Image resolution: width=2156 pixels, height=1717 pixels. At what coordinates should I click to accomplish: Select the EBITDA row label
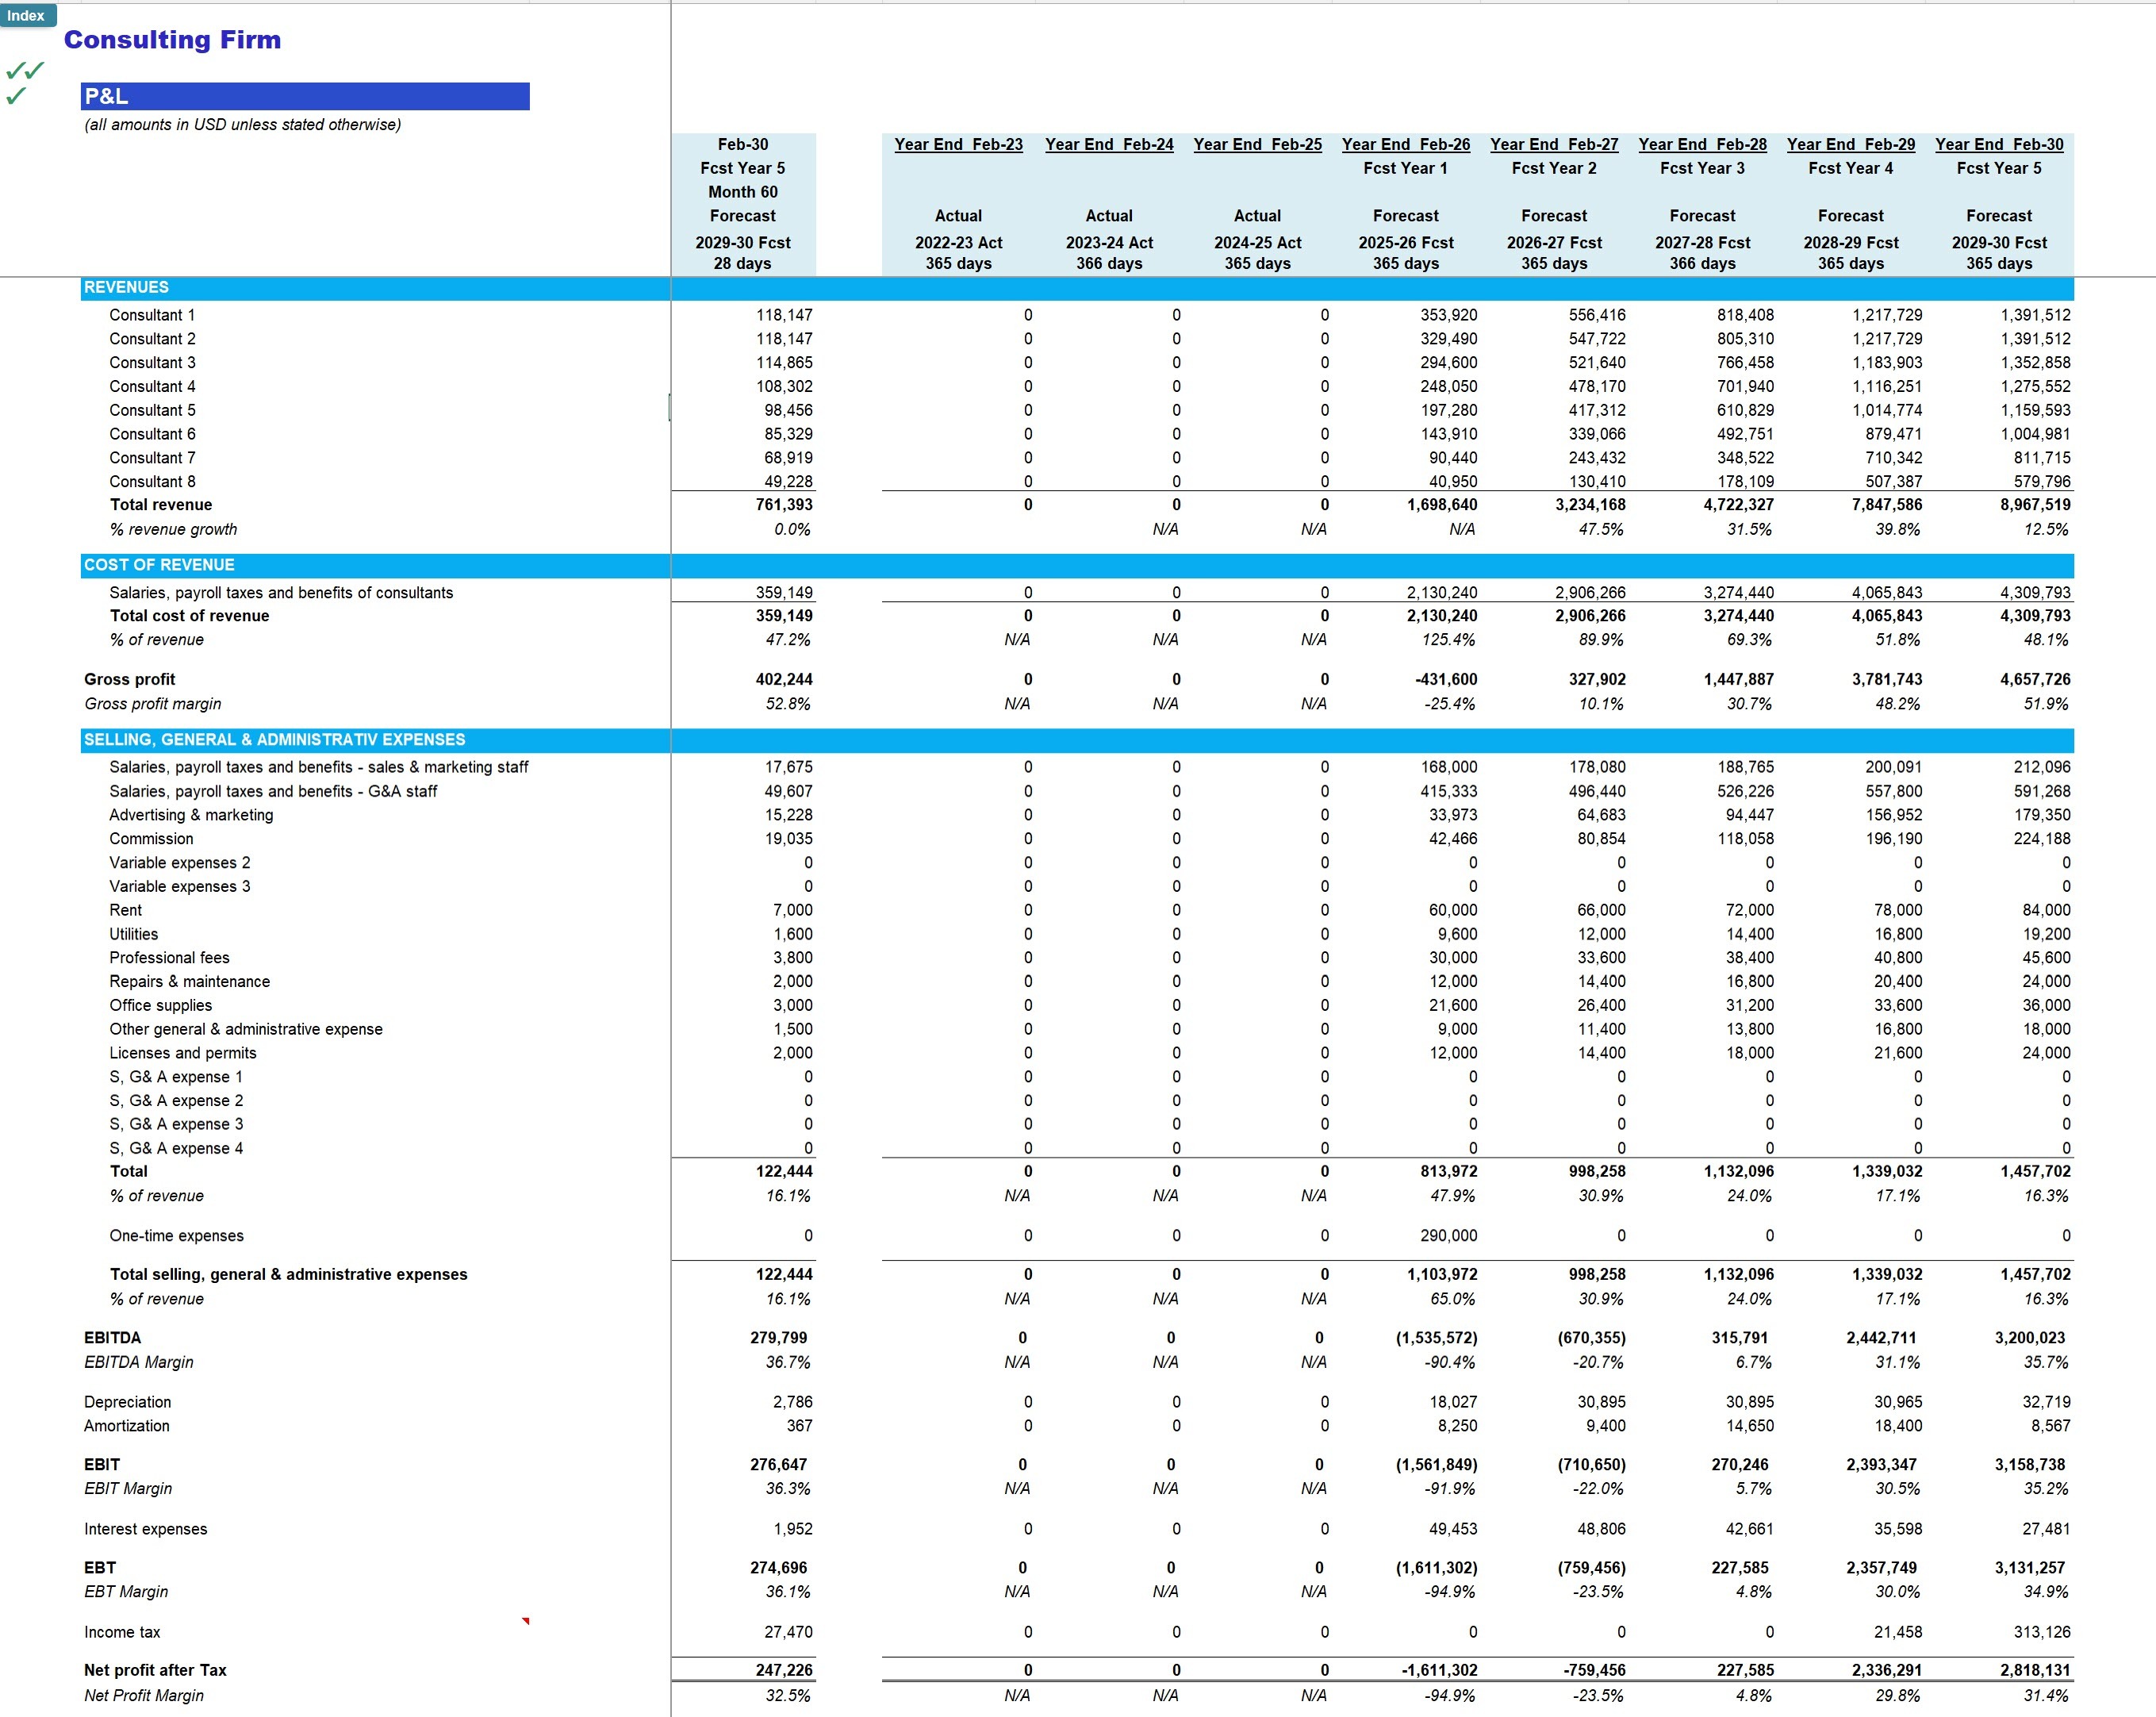tap(112, 1338)
